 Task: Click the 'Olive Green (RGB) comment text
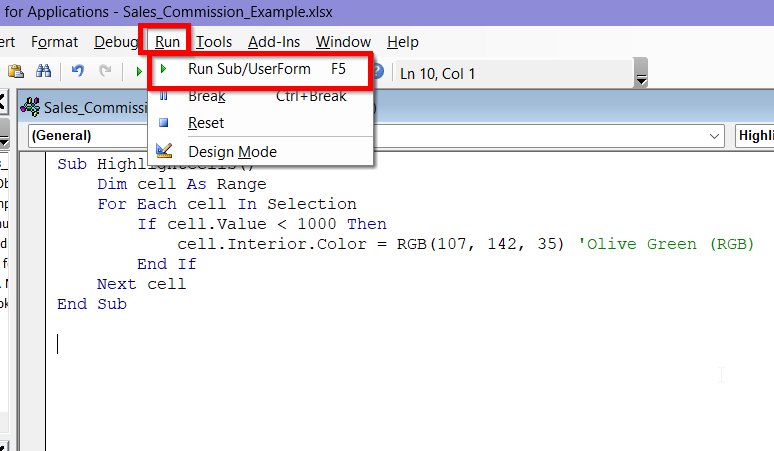coord(666,244)
